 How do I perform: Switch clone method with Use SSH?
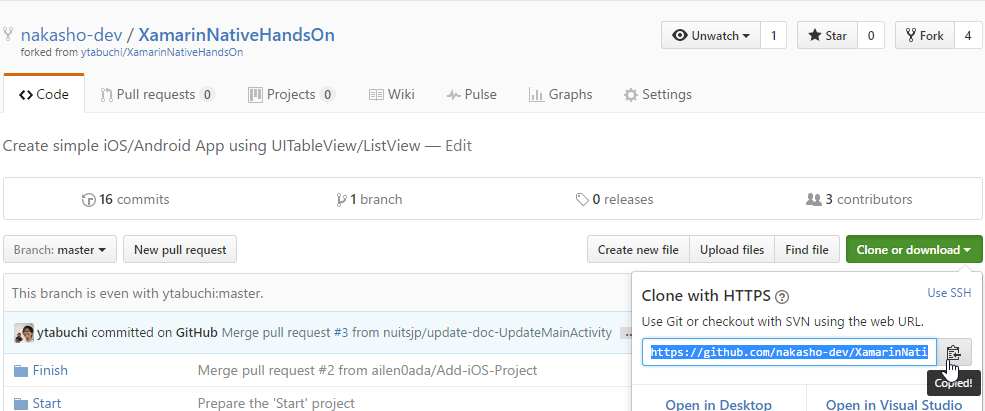click(x=949, y=293)
